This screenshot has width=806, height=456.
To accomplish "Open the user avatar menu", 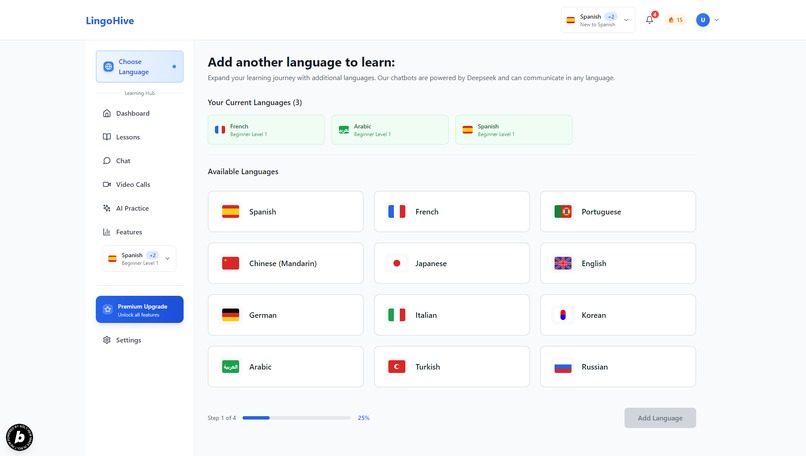I will tap(702, 20).
